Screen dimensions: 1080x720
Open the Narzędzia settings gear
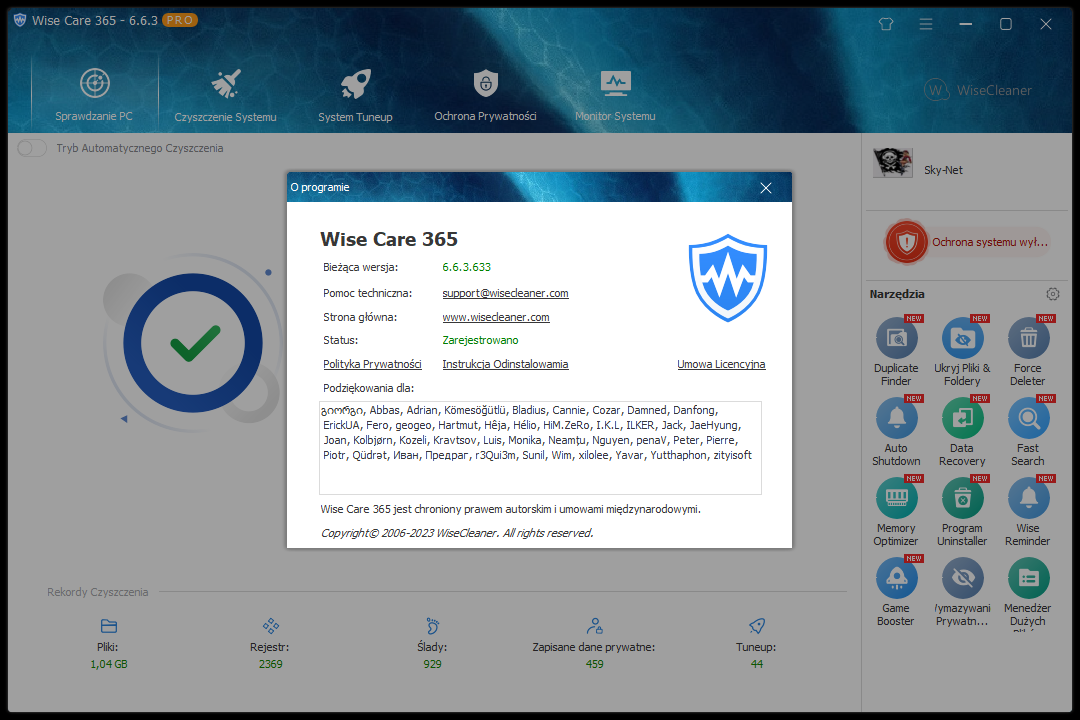1052,294
